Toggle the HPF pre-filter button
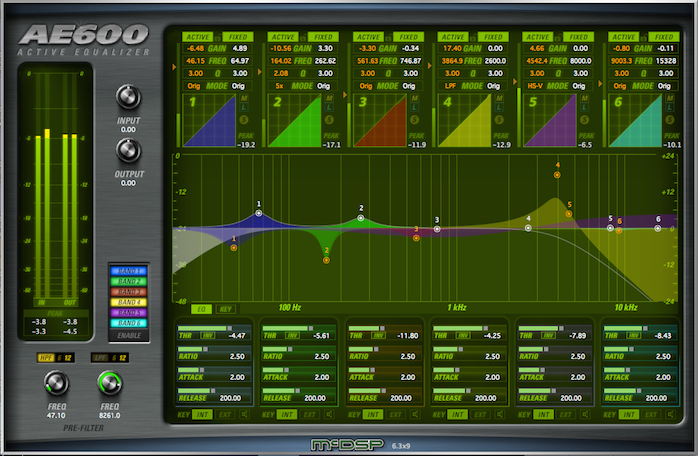The height and width of the screenshot is (456, 698). pyautogui.click(x=45, y=358)
